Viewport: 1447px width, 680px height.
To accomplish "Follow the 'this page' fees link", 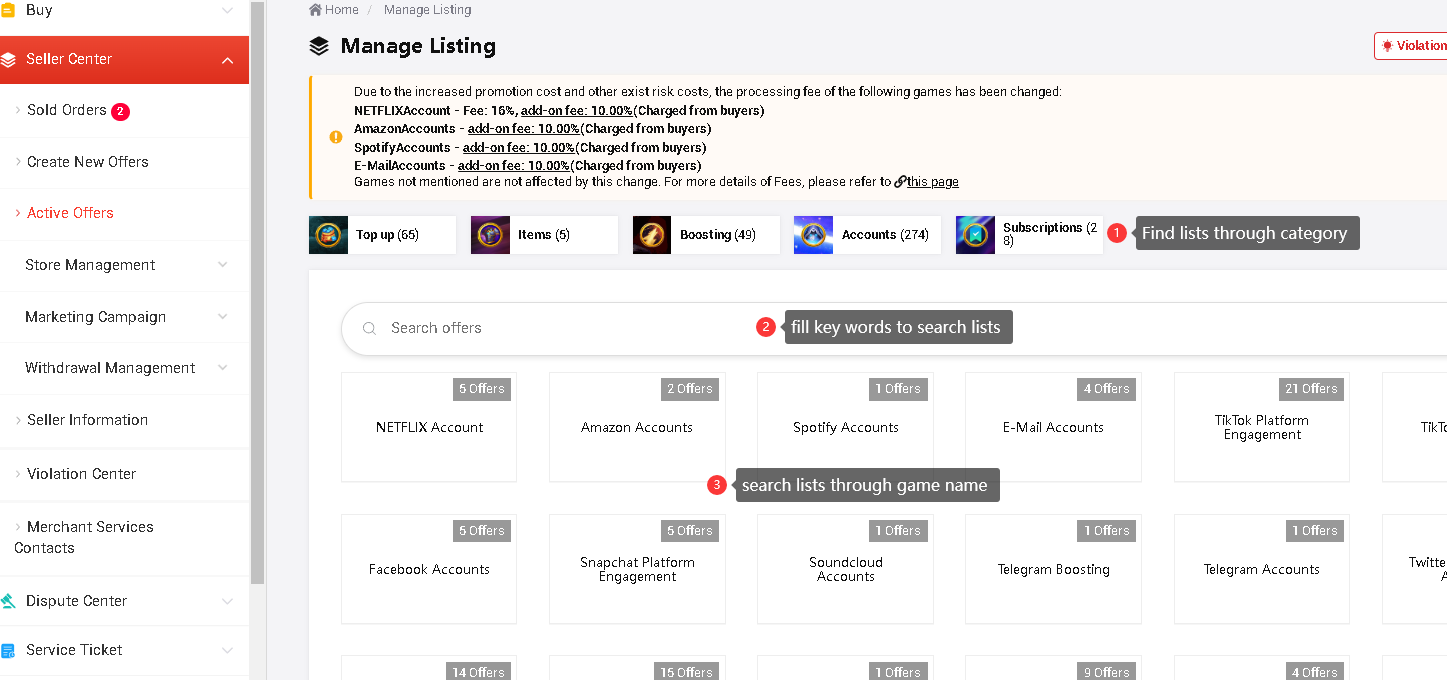I will tap(932, 182).
